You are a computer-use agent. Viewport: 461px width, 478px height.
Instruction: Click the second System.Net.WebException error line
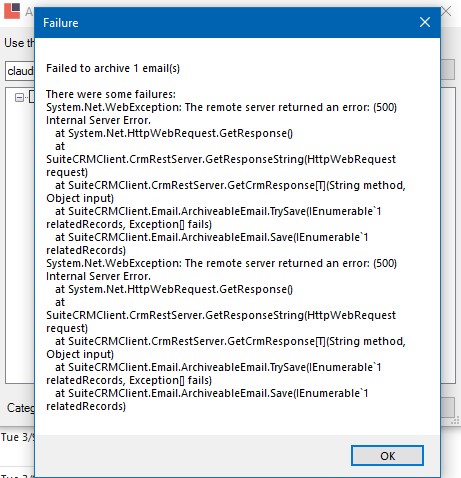point(221,270)
